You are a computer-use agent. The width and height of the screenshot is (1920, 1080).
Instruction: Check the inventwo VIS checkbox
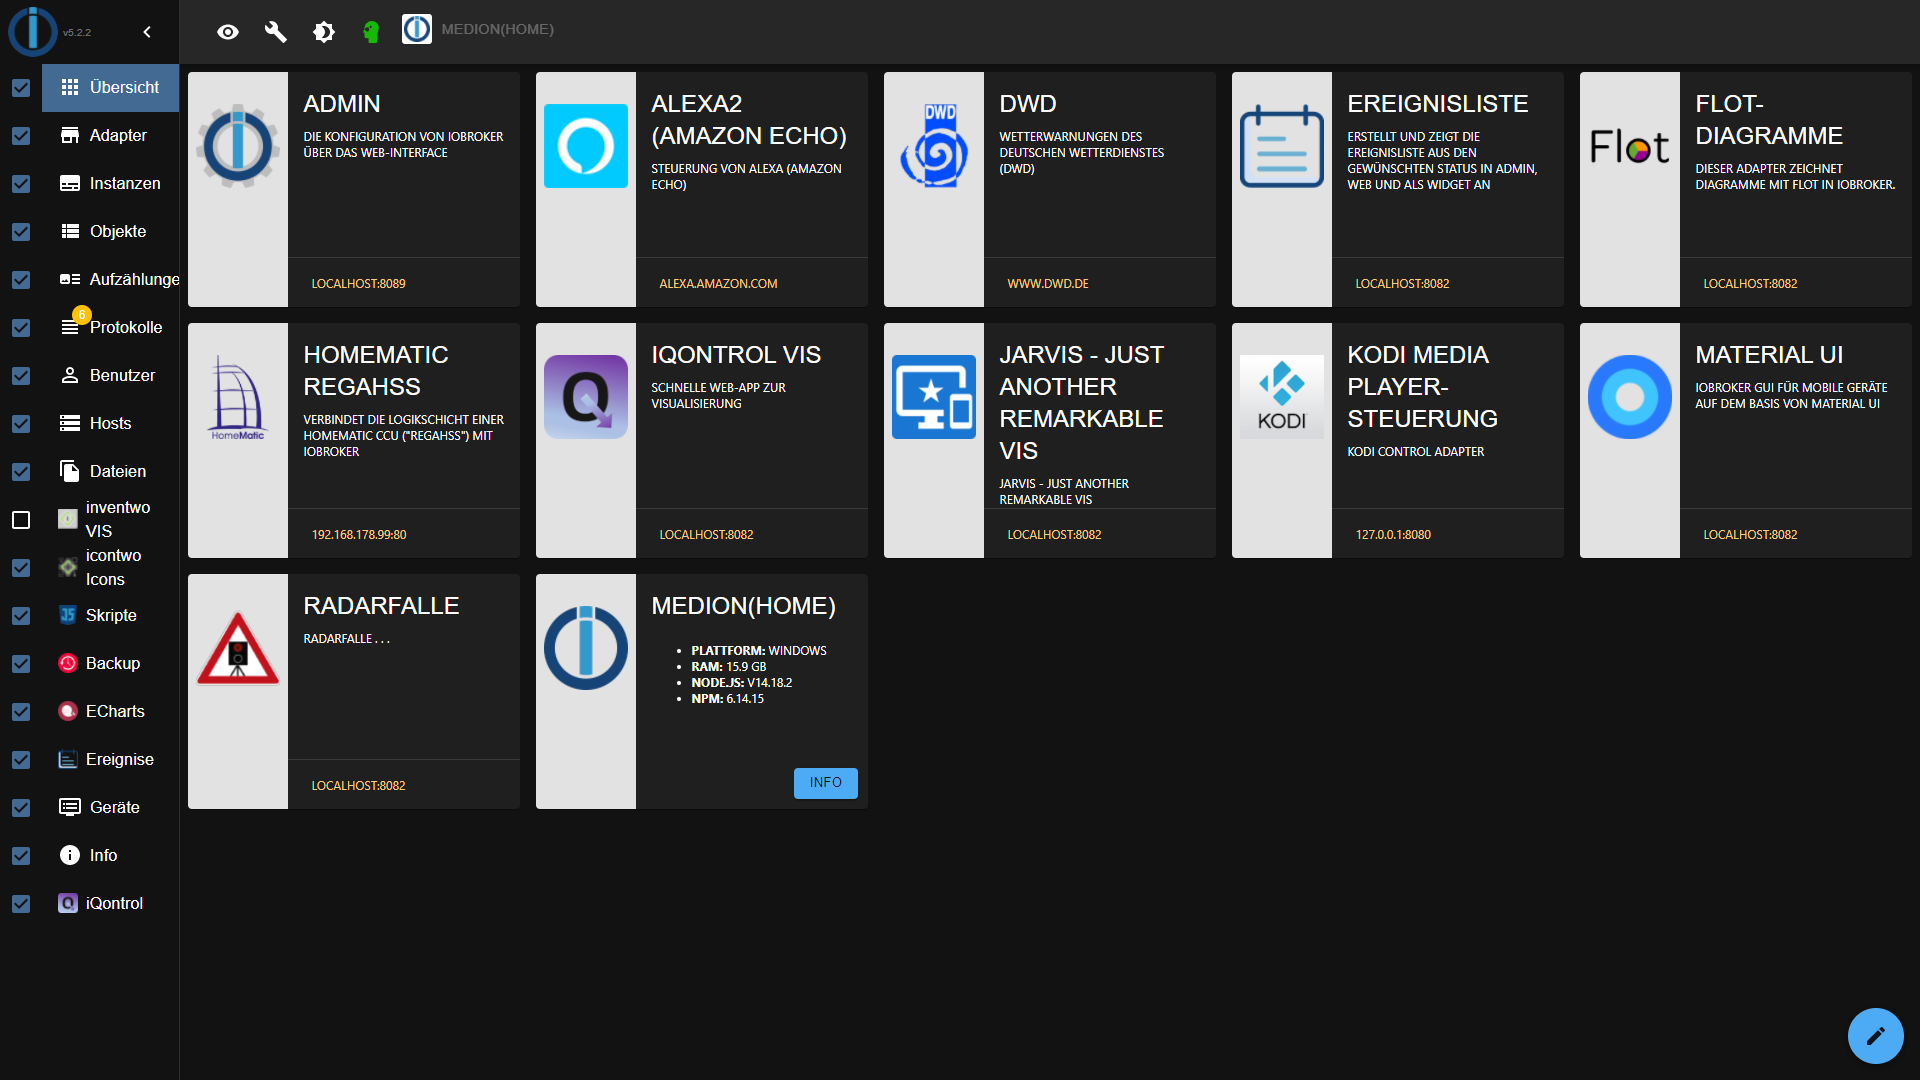click(x=21, y=520)
